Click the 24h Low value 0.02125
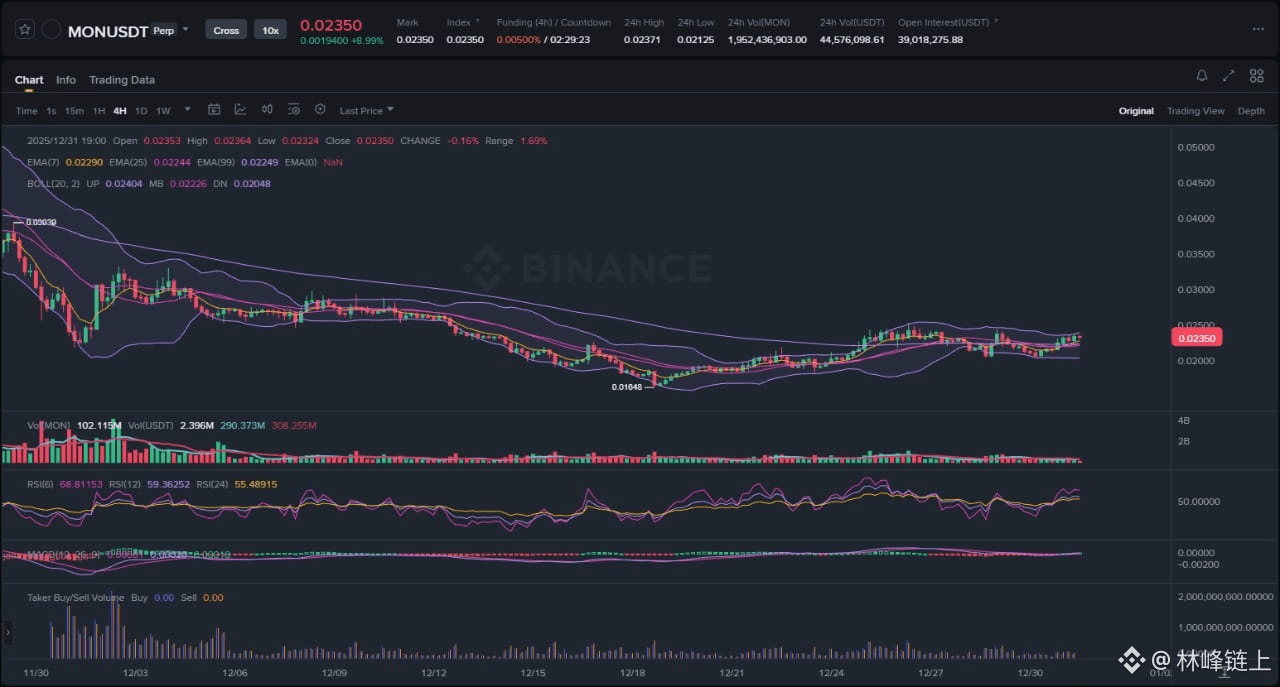1280x687 pixels. (x=695, y=40)
